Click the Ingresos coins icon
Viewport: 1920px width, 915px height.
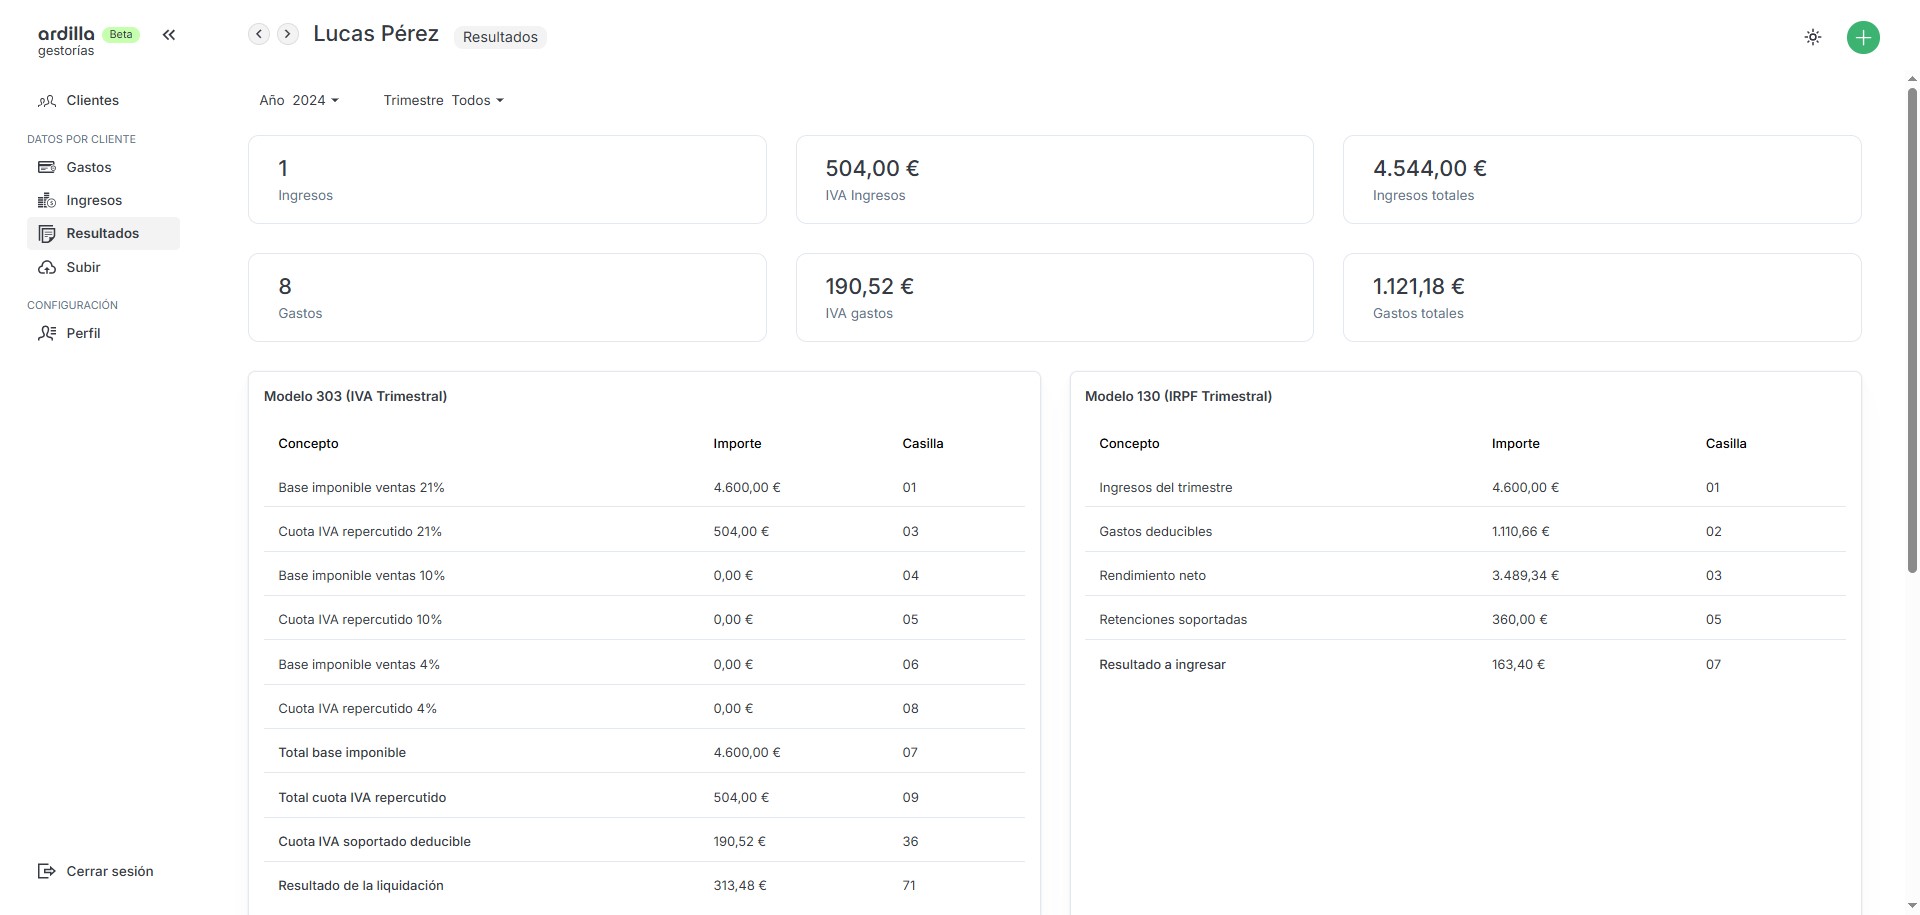[x=47, y=201]
